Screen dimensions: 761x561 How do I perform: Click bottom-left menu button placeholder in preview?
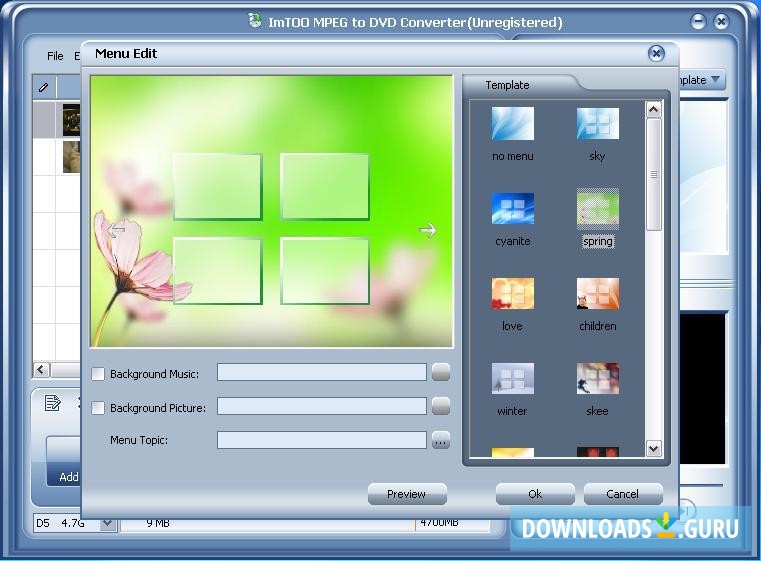[217, 271]
